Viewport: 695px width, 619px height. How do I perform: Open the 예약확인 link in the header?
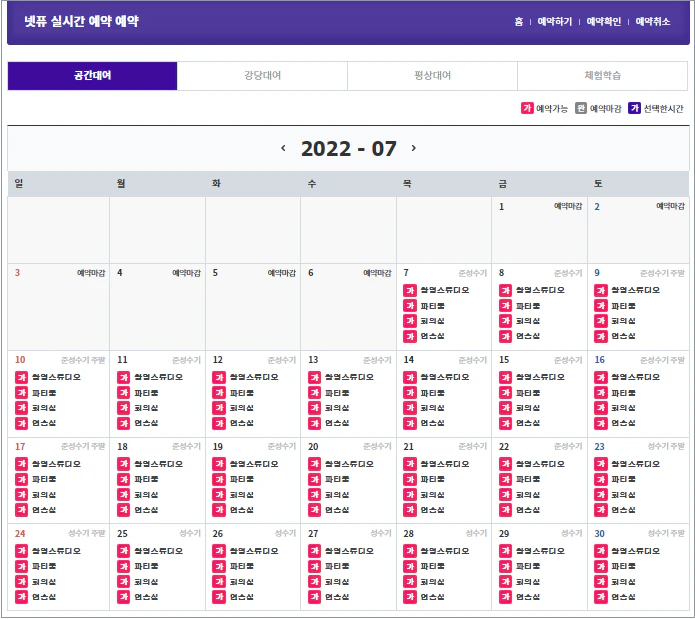click(x=603, y=21)
